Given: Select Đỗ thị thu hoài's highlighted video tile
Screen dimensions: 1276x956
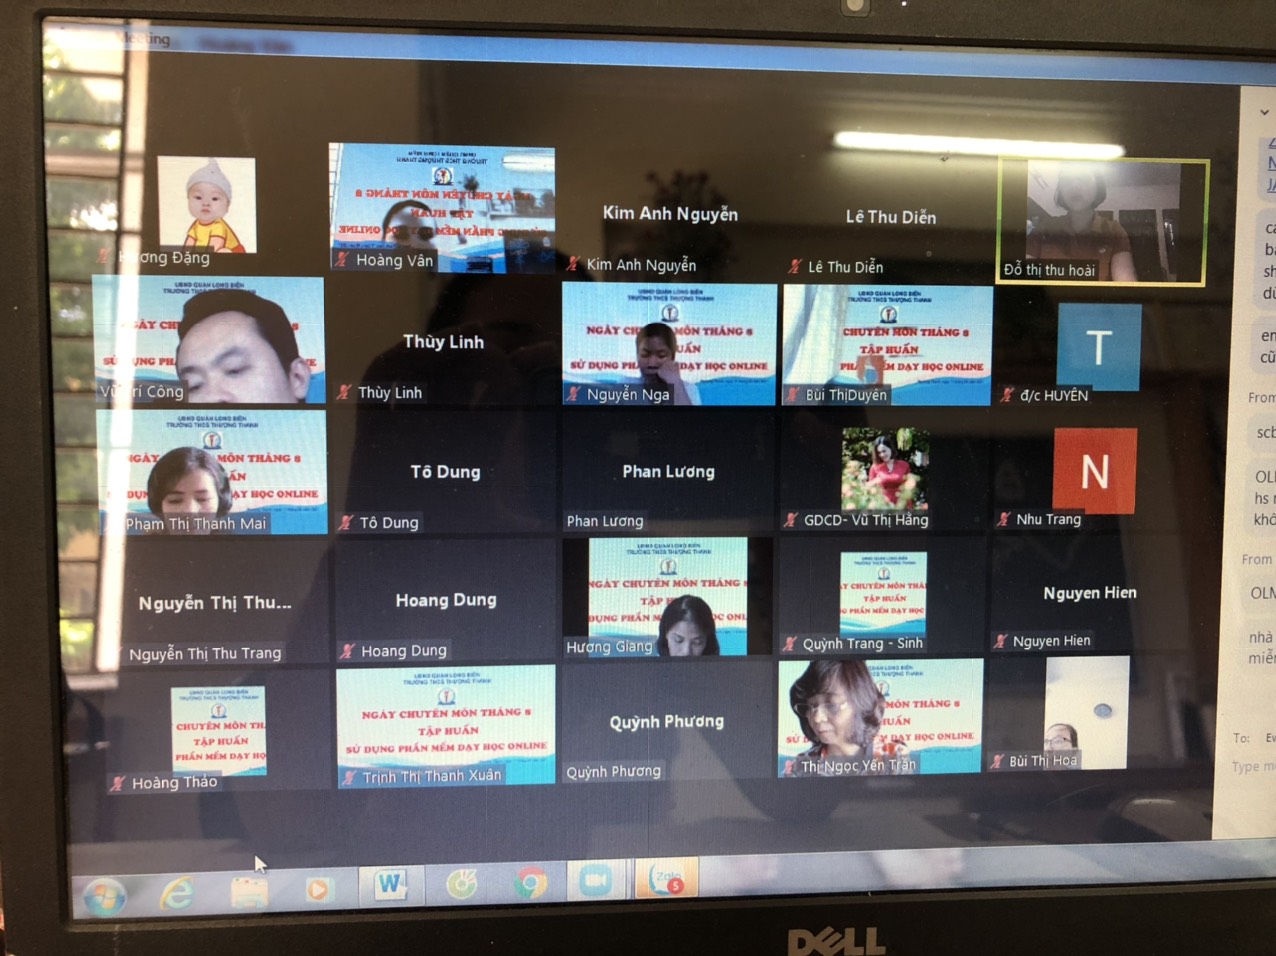Looking at the screenshot, I should [x=1102, y=220].
